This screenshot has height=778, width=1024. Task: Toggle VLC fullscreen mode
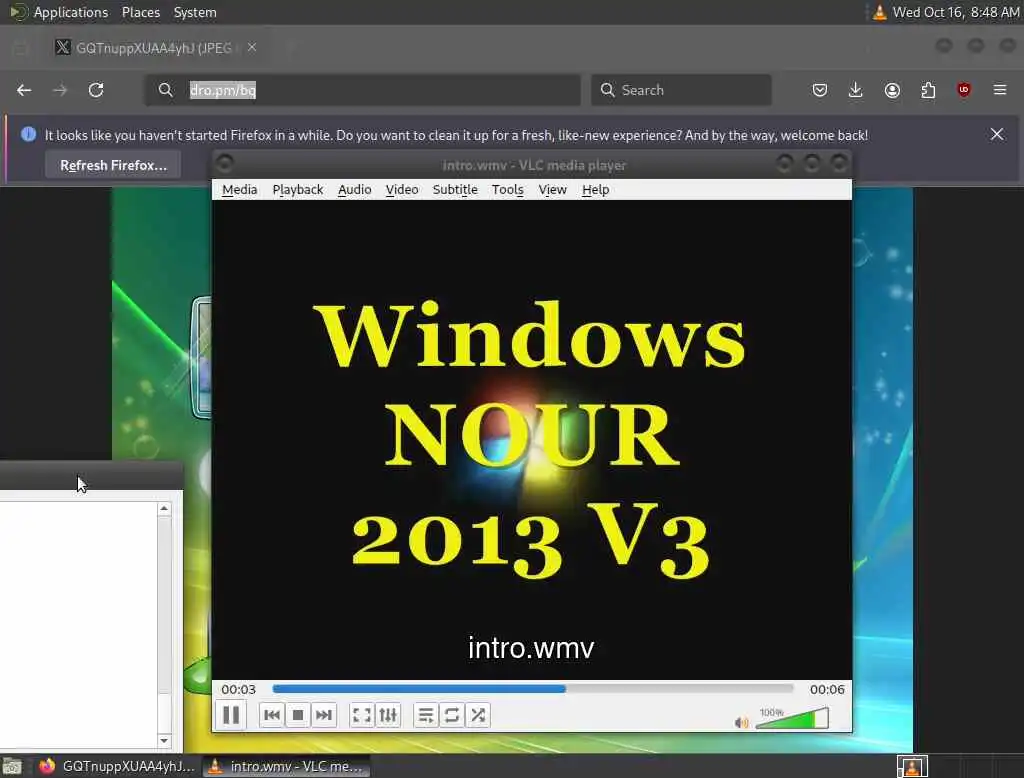(362, 715)
